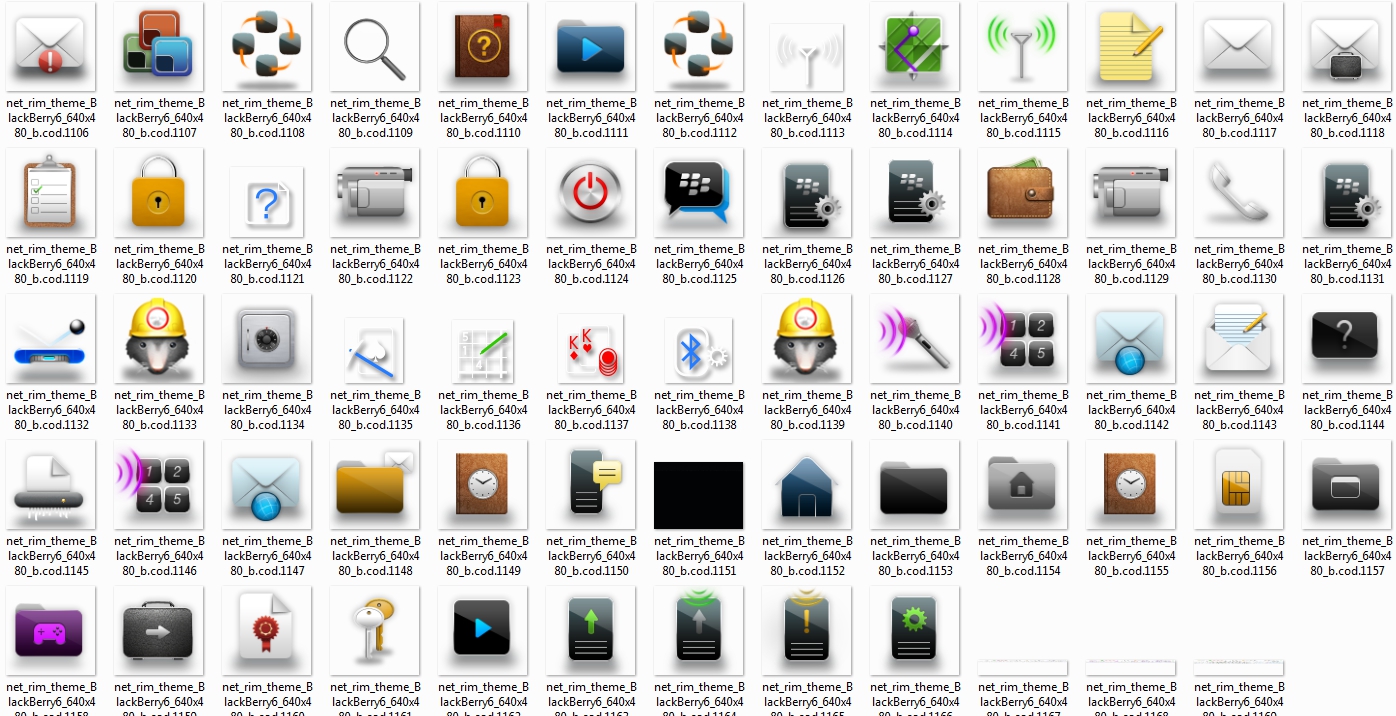Select the document with blue question mark icon
Viewport: 1396px width, 716px height.
267,202
